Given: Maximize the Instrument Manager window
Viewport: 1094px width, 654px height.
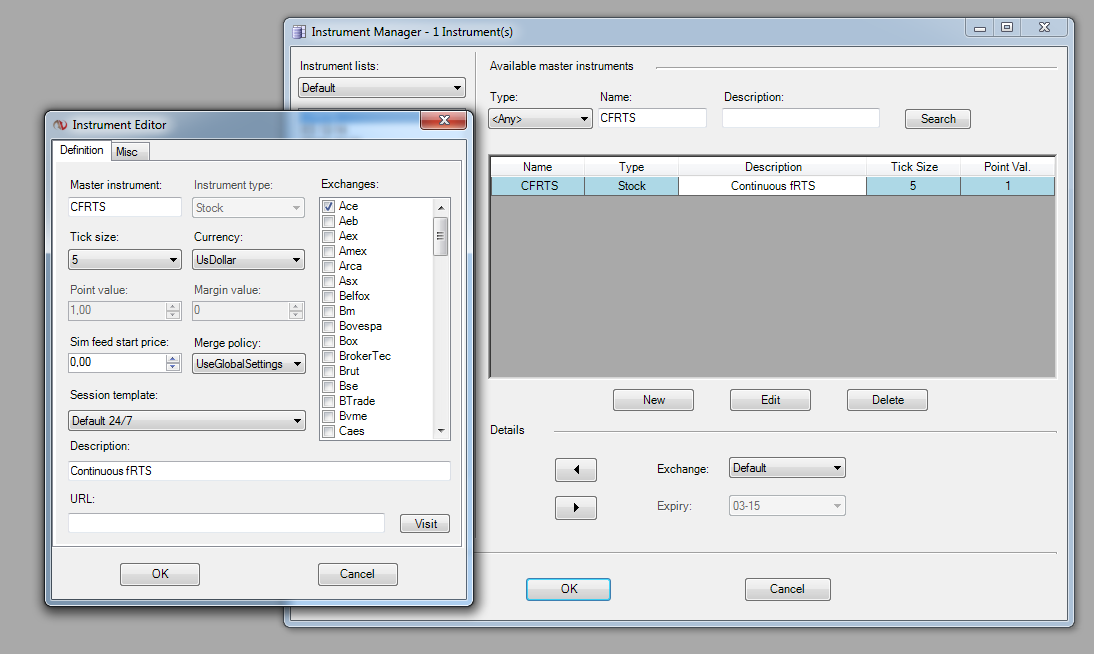Looking at the screenshot, I should 1007,27.
